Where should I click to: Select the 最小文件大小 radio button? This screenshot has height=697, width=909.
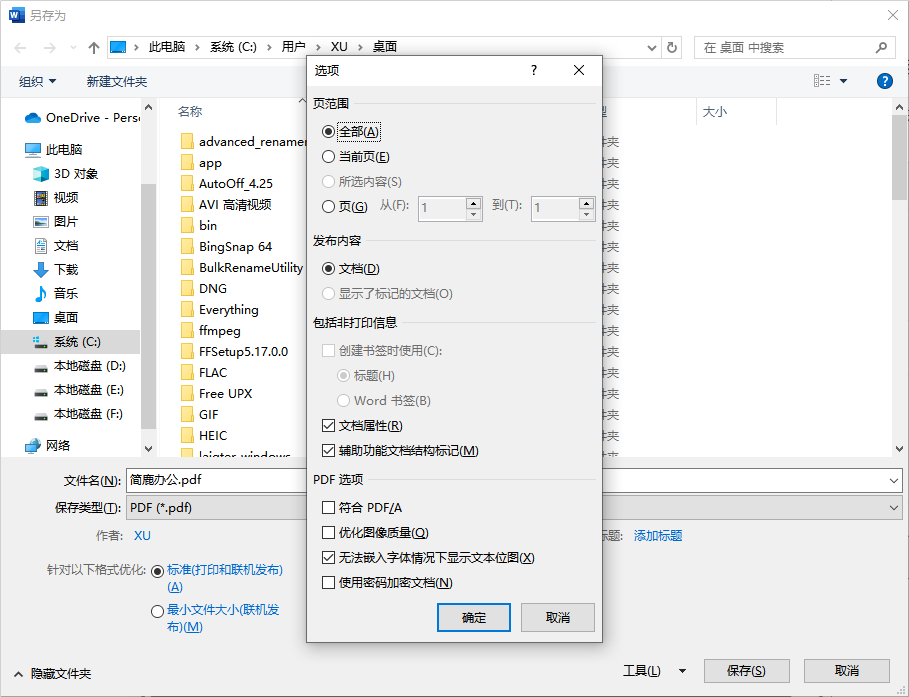pyautogui.click(x=158, y=611)
